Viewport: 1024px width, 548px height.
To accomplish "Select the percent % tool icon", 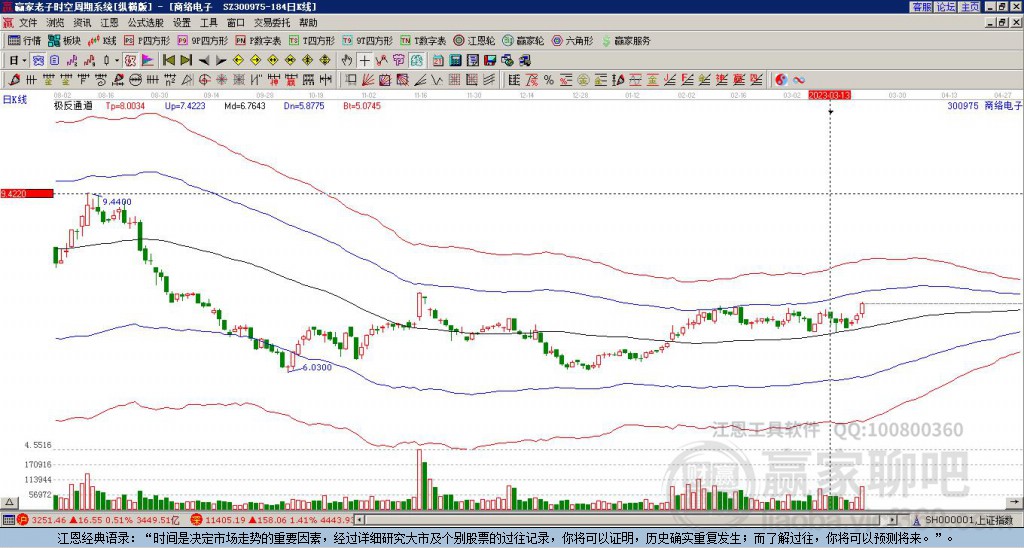I will [549, 80].
